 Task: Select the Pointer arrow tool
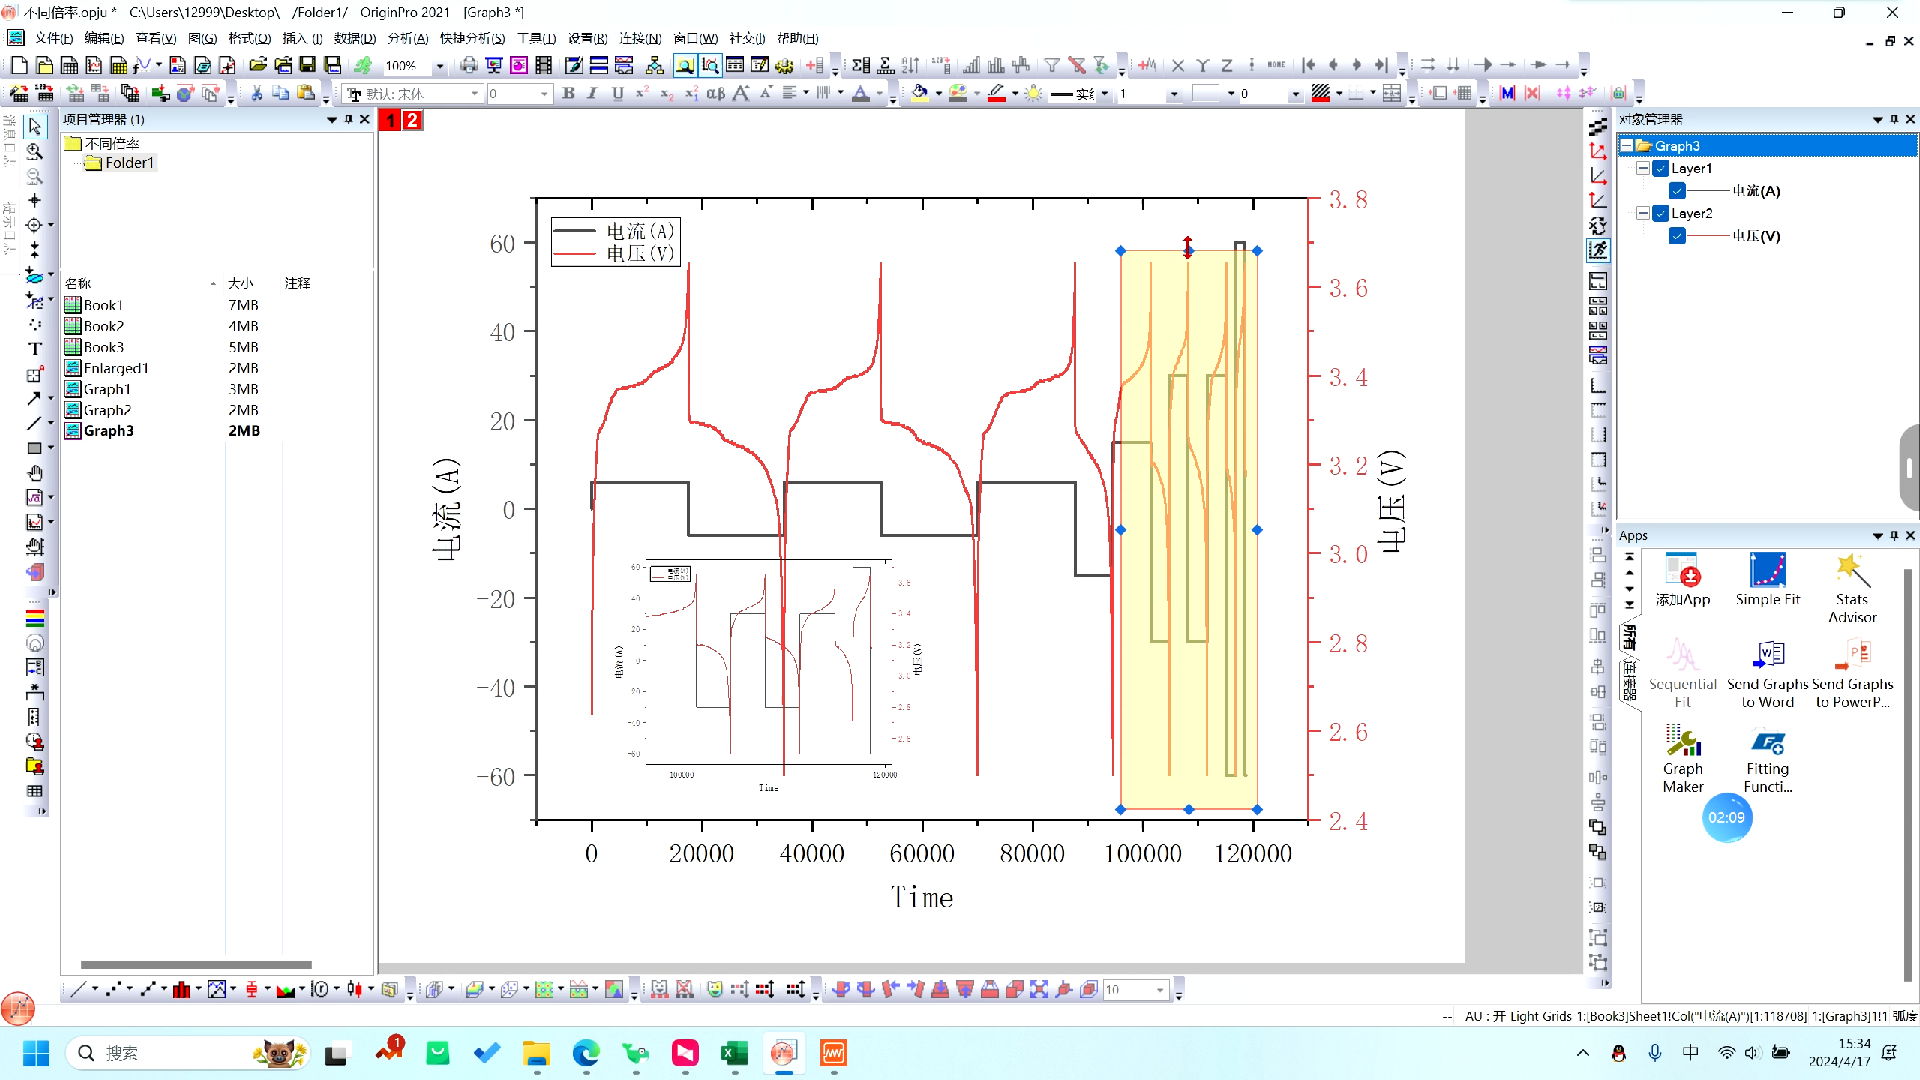click(x=35, y=127)
